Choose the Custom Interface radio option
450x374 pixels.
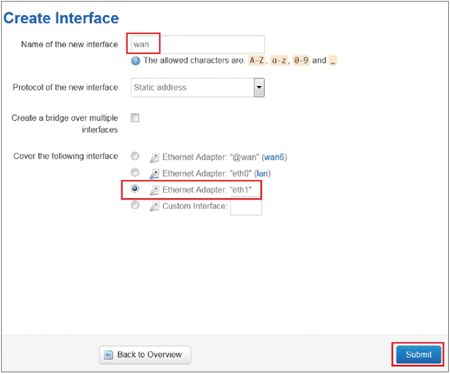(x=135, y=205)
